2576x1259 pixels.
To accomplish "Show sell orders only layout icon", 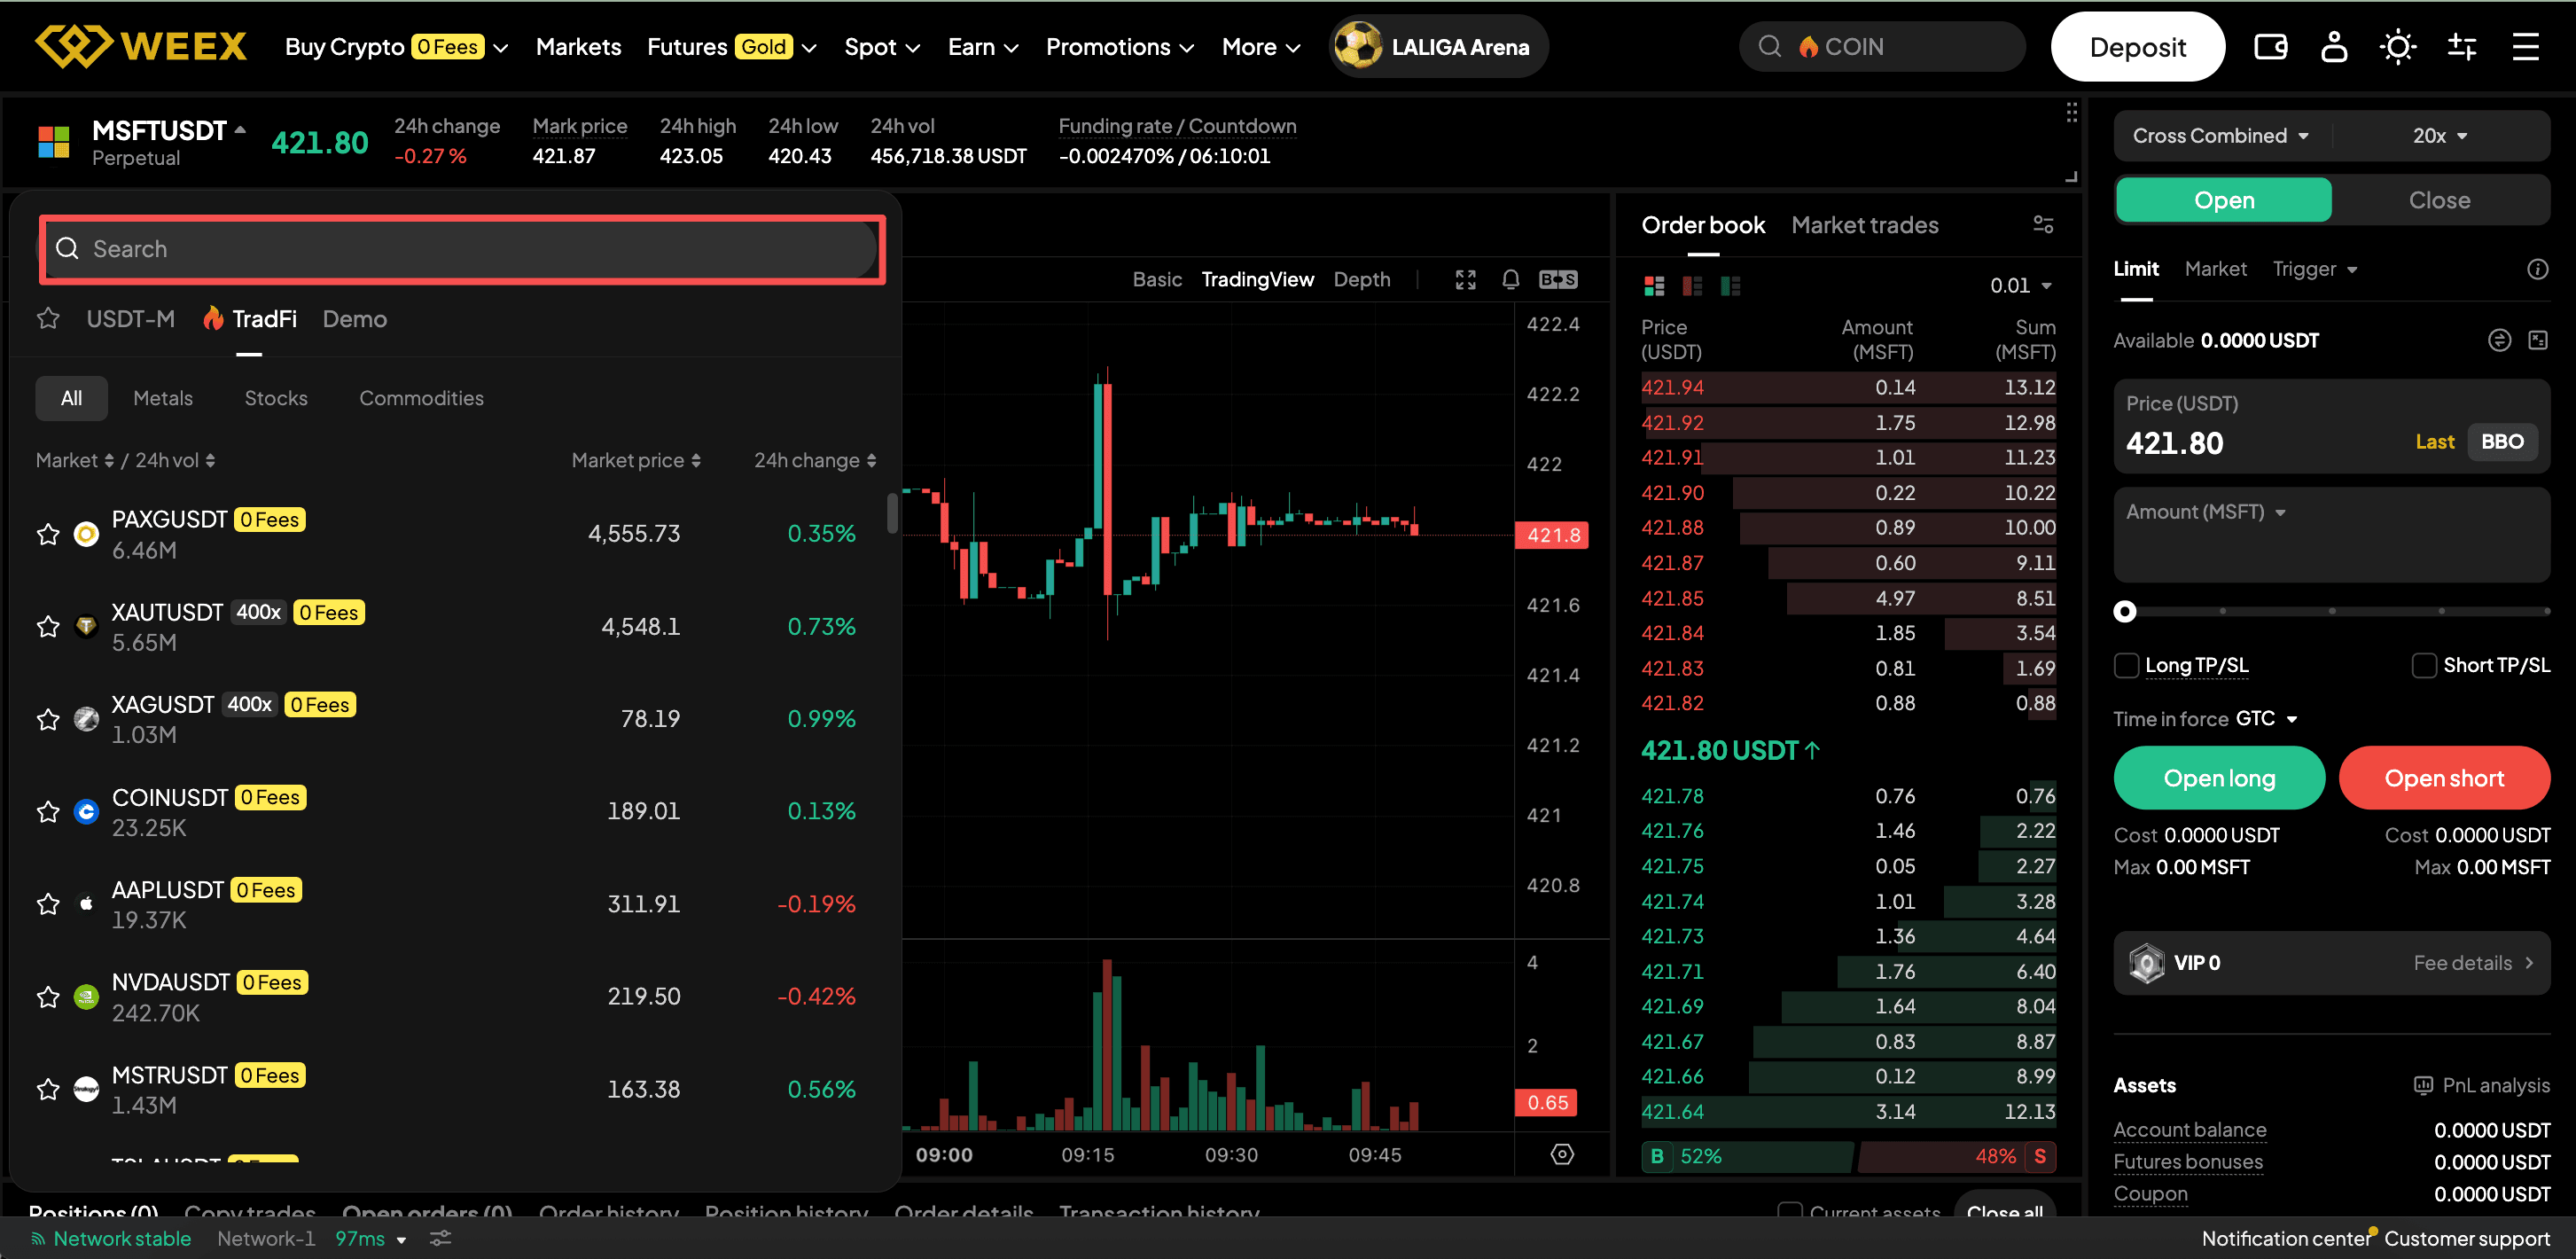I will pos(1692,286).
